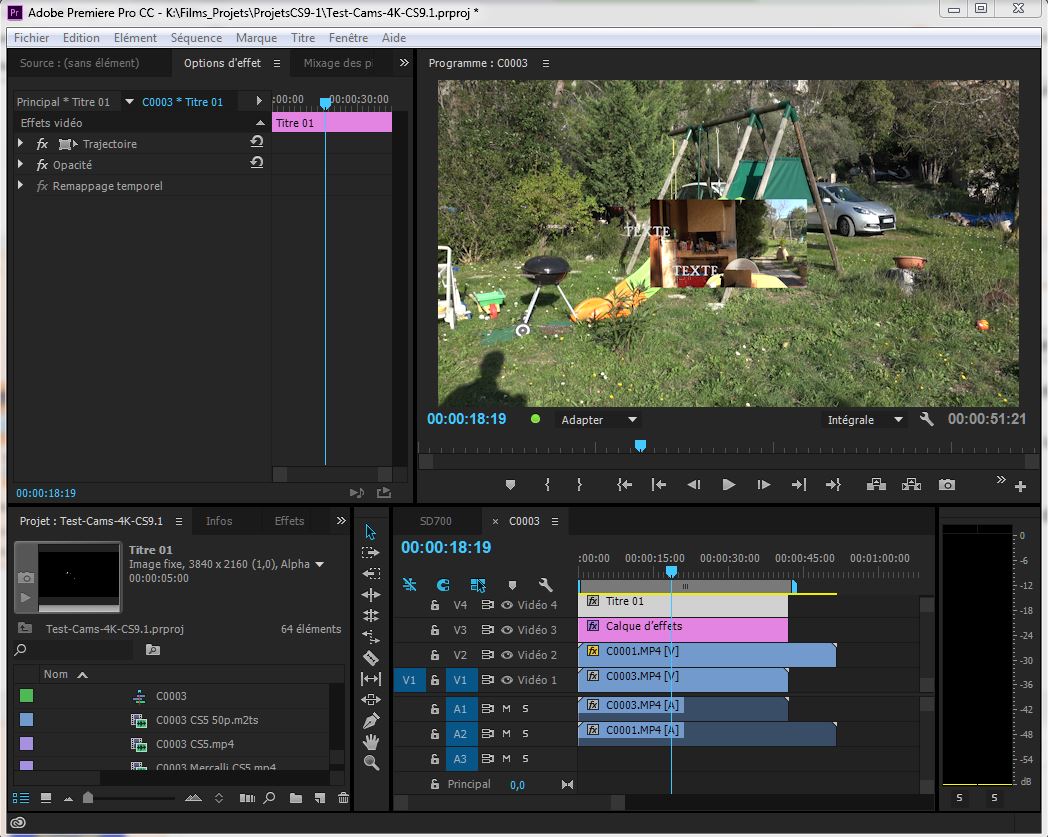Image resolution: width=1048 pixels, height=837 pixels.
Task: Select the Razor tool in tools panel
Action: [371, 657]
